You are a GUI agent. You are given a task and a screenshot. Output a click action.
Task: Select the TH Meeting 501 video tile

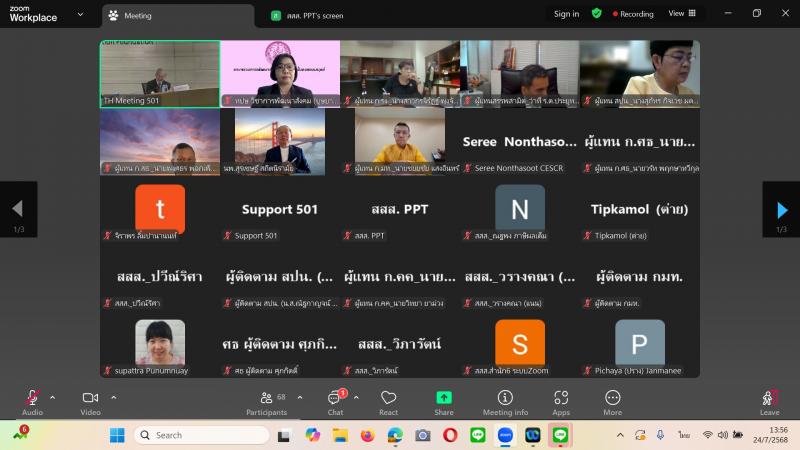click(160, 74)
